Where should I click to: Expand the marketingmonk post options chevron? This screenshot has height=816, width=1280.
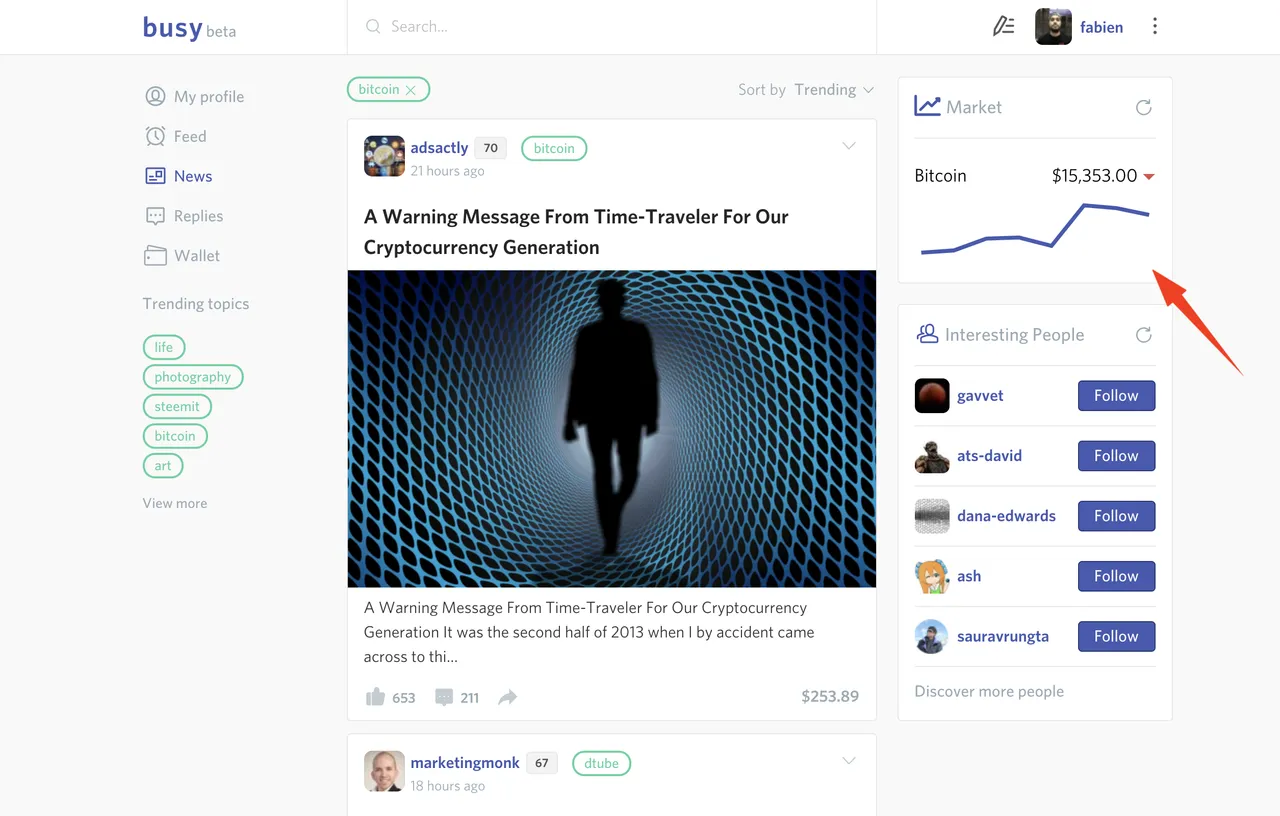849,761
